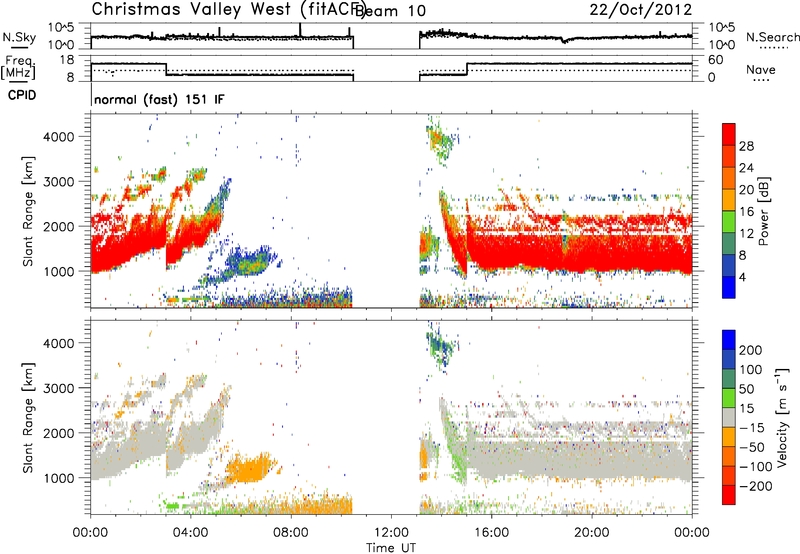
Task: Click the '3000' tick of the Power panel
Action: click(x=59, y=182)
